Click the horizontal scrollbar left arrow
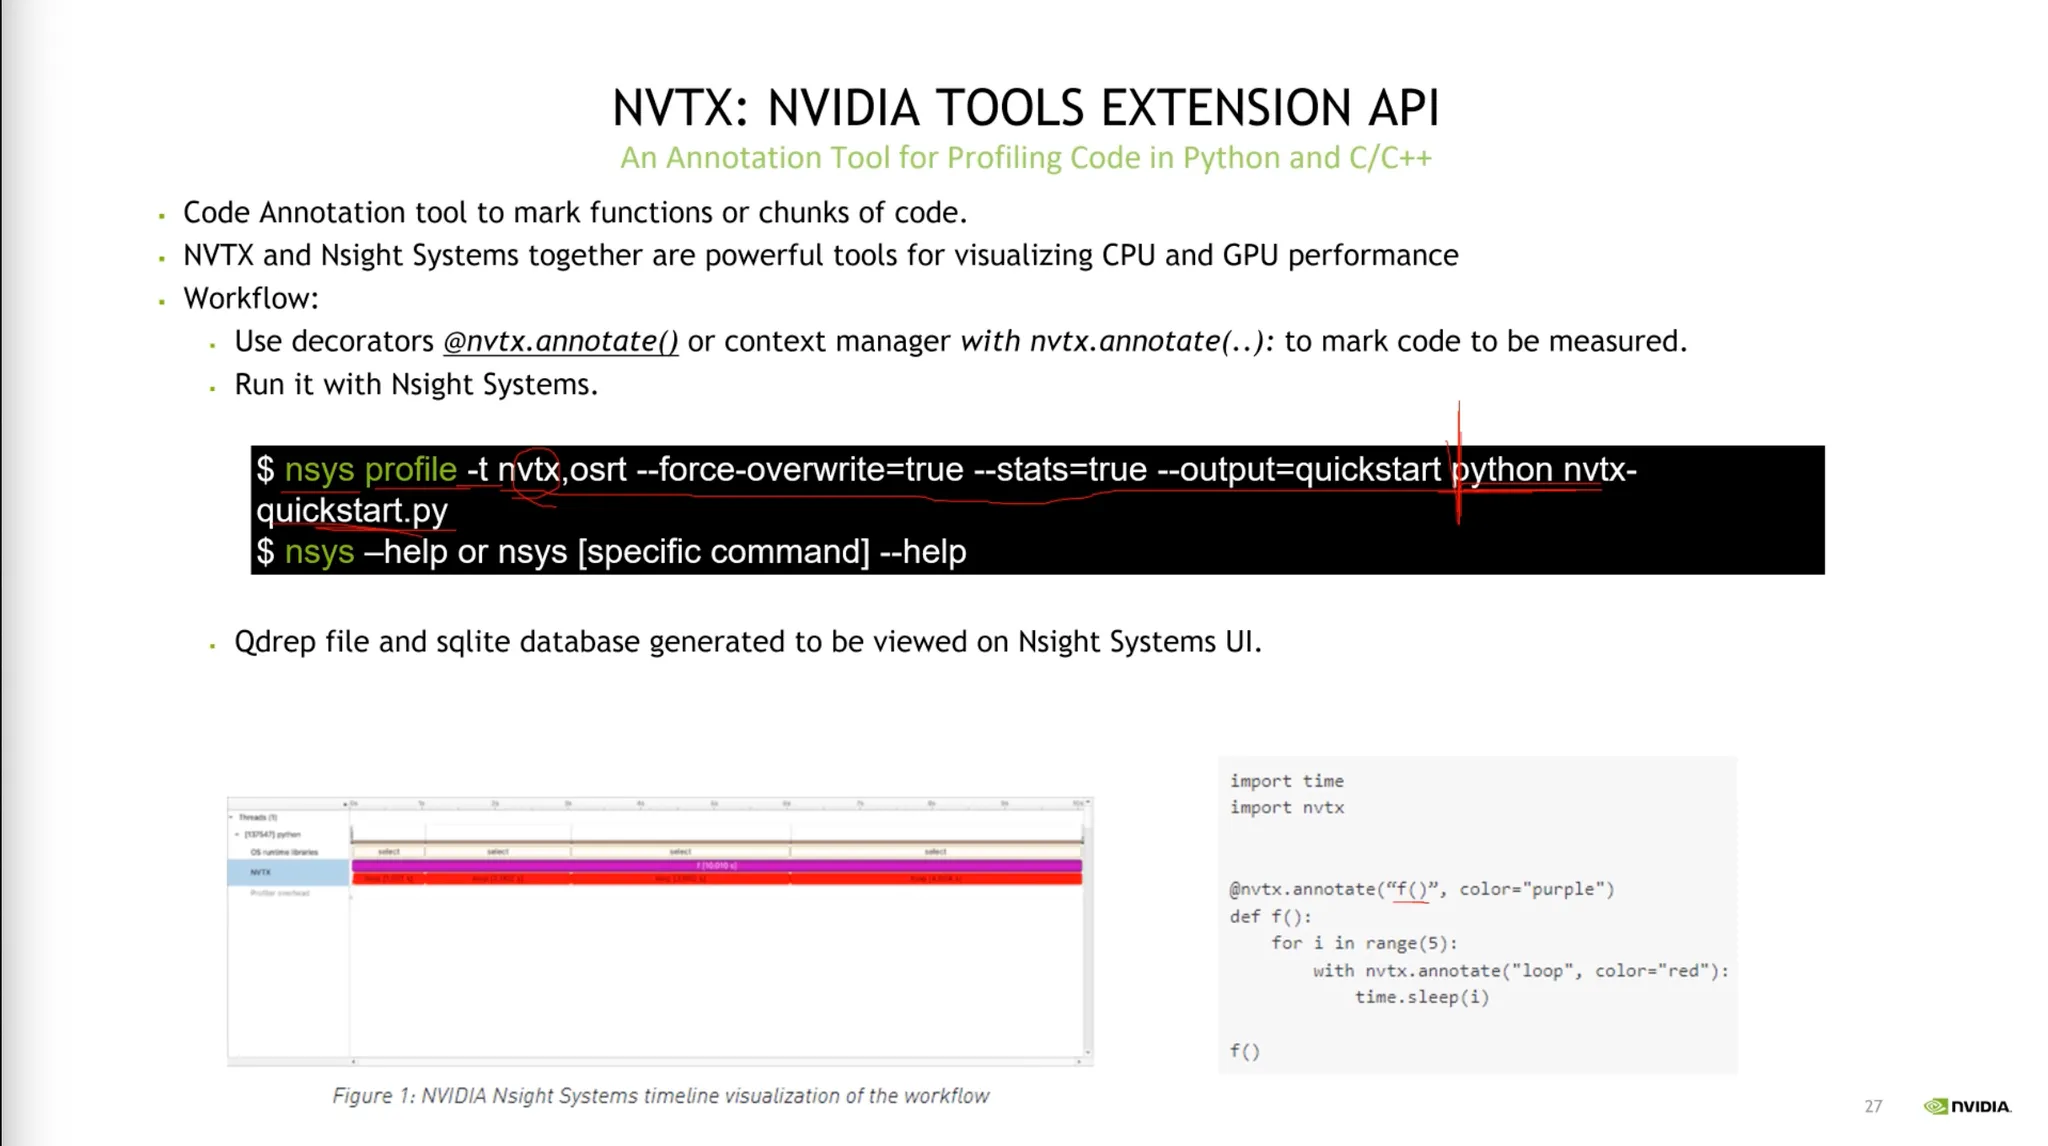2048x1146 pixels. pos(354,1061)
